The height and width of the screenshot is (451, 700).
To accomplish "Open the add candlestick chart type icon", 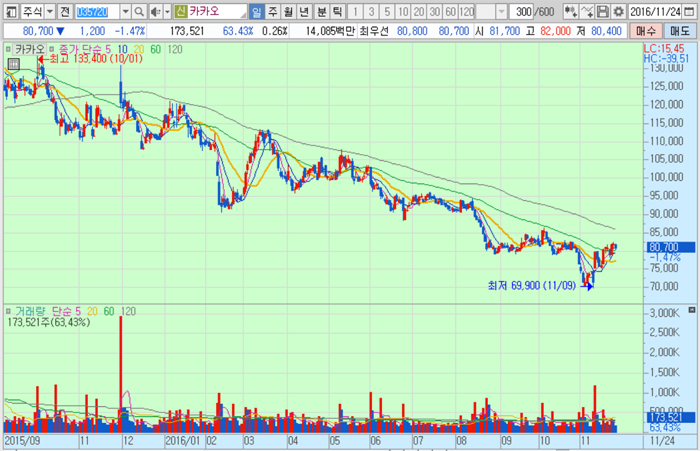I will coord(571,12).
